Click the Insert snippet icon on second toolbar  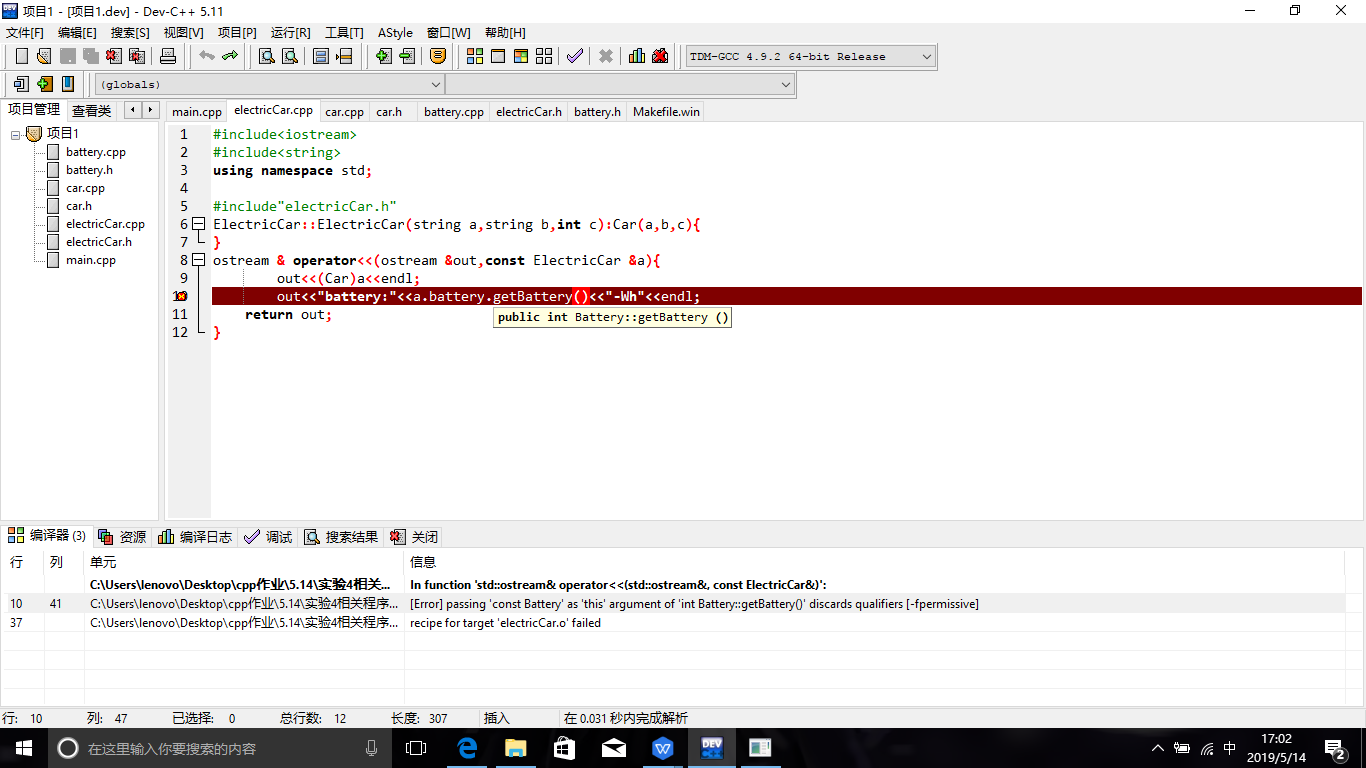[21, 84]
